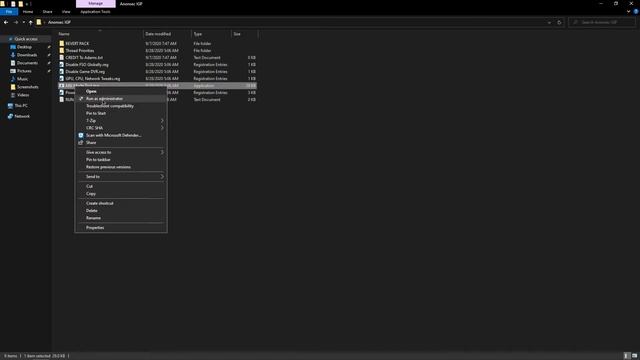Expand the Send to submenu

(121, 177)
